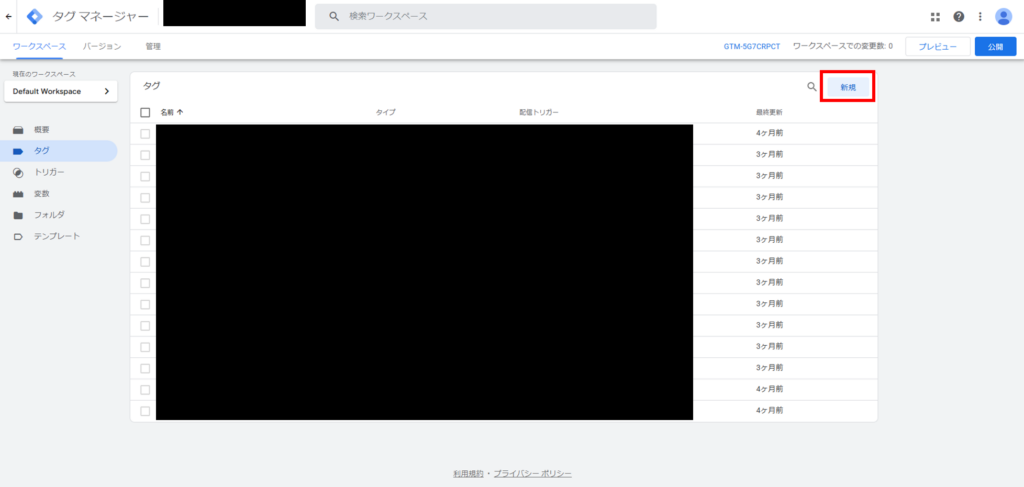Screen dimensions: 1024x487
Task: Check the checkbox of the last tag row
Action: click(x=145, y=411)
